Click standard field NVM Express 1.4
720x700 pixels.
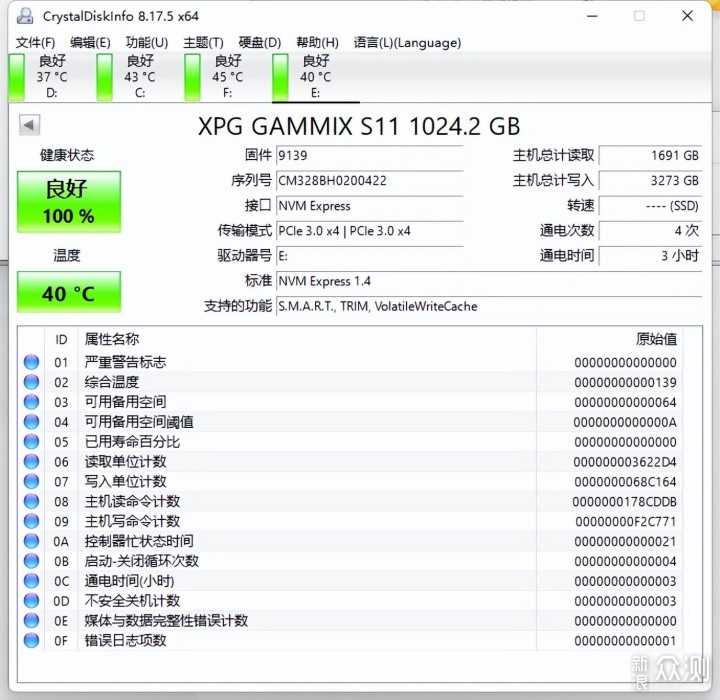[x=489, y=281]
